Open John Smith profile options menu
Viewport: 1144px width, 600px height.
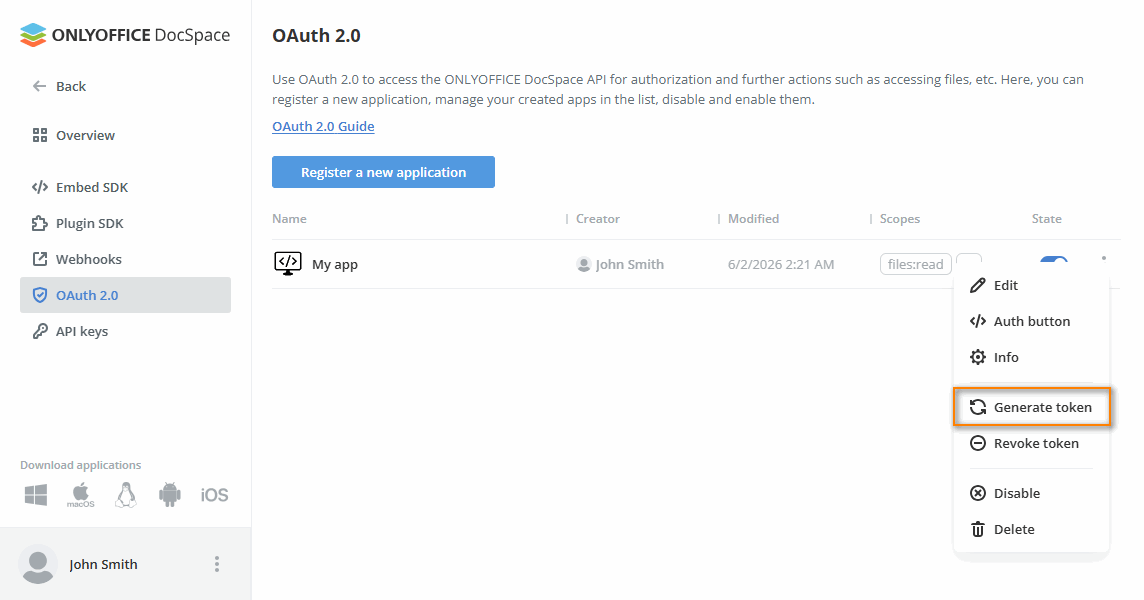pos(217,564)
